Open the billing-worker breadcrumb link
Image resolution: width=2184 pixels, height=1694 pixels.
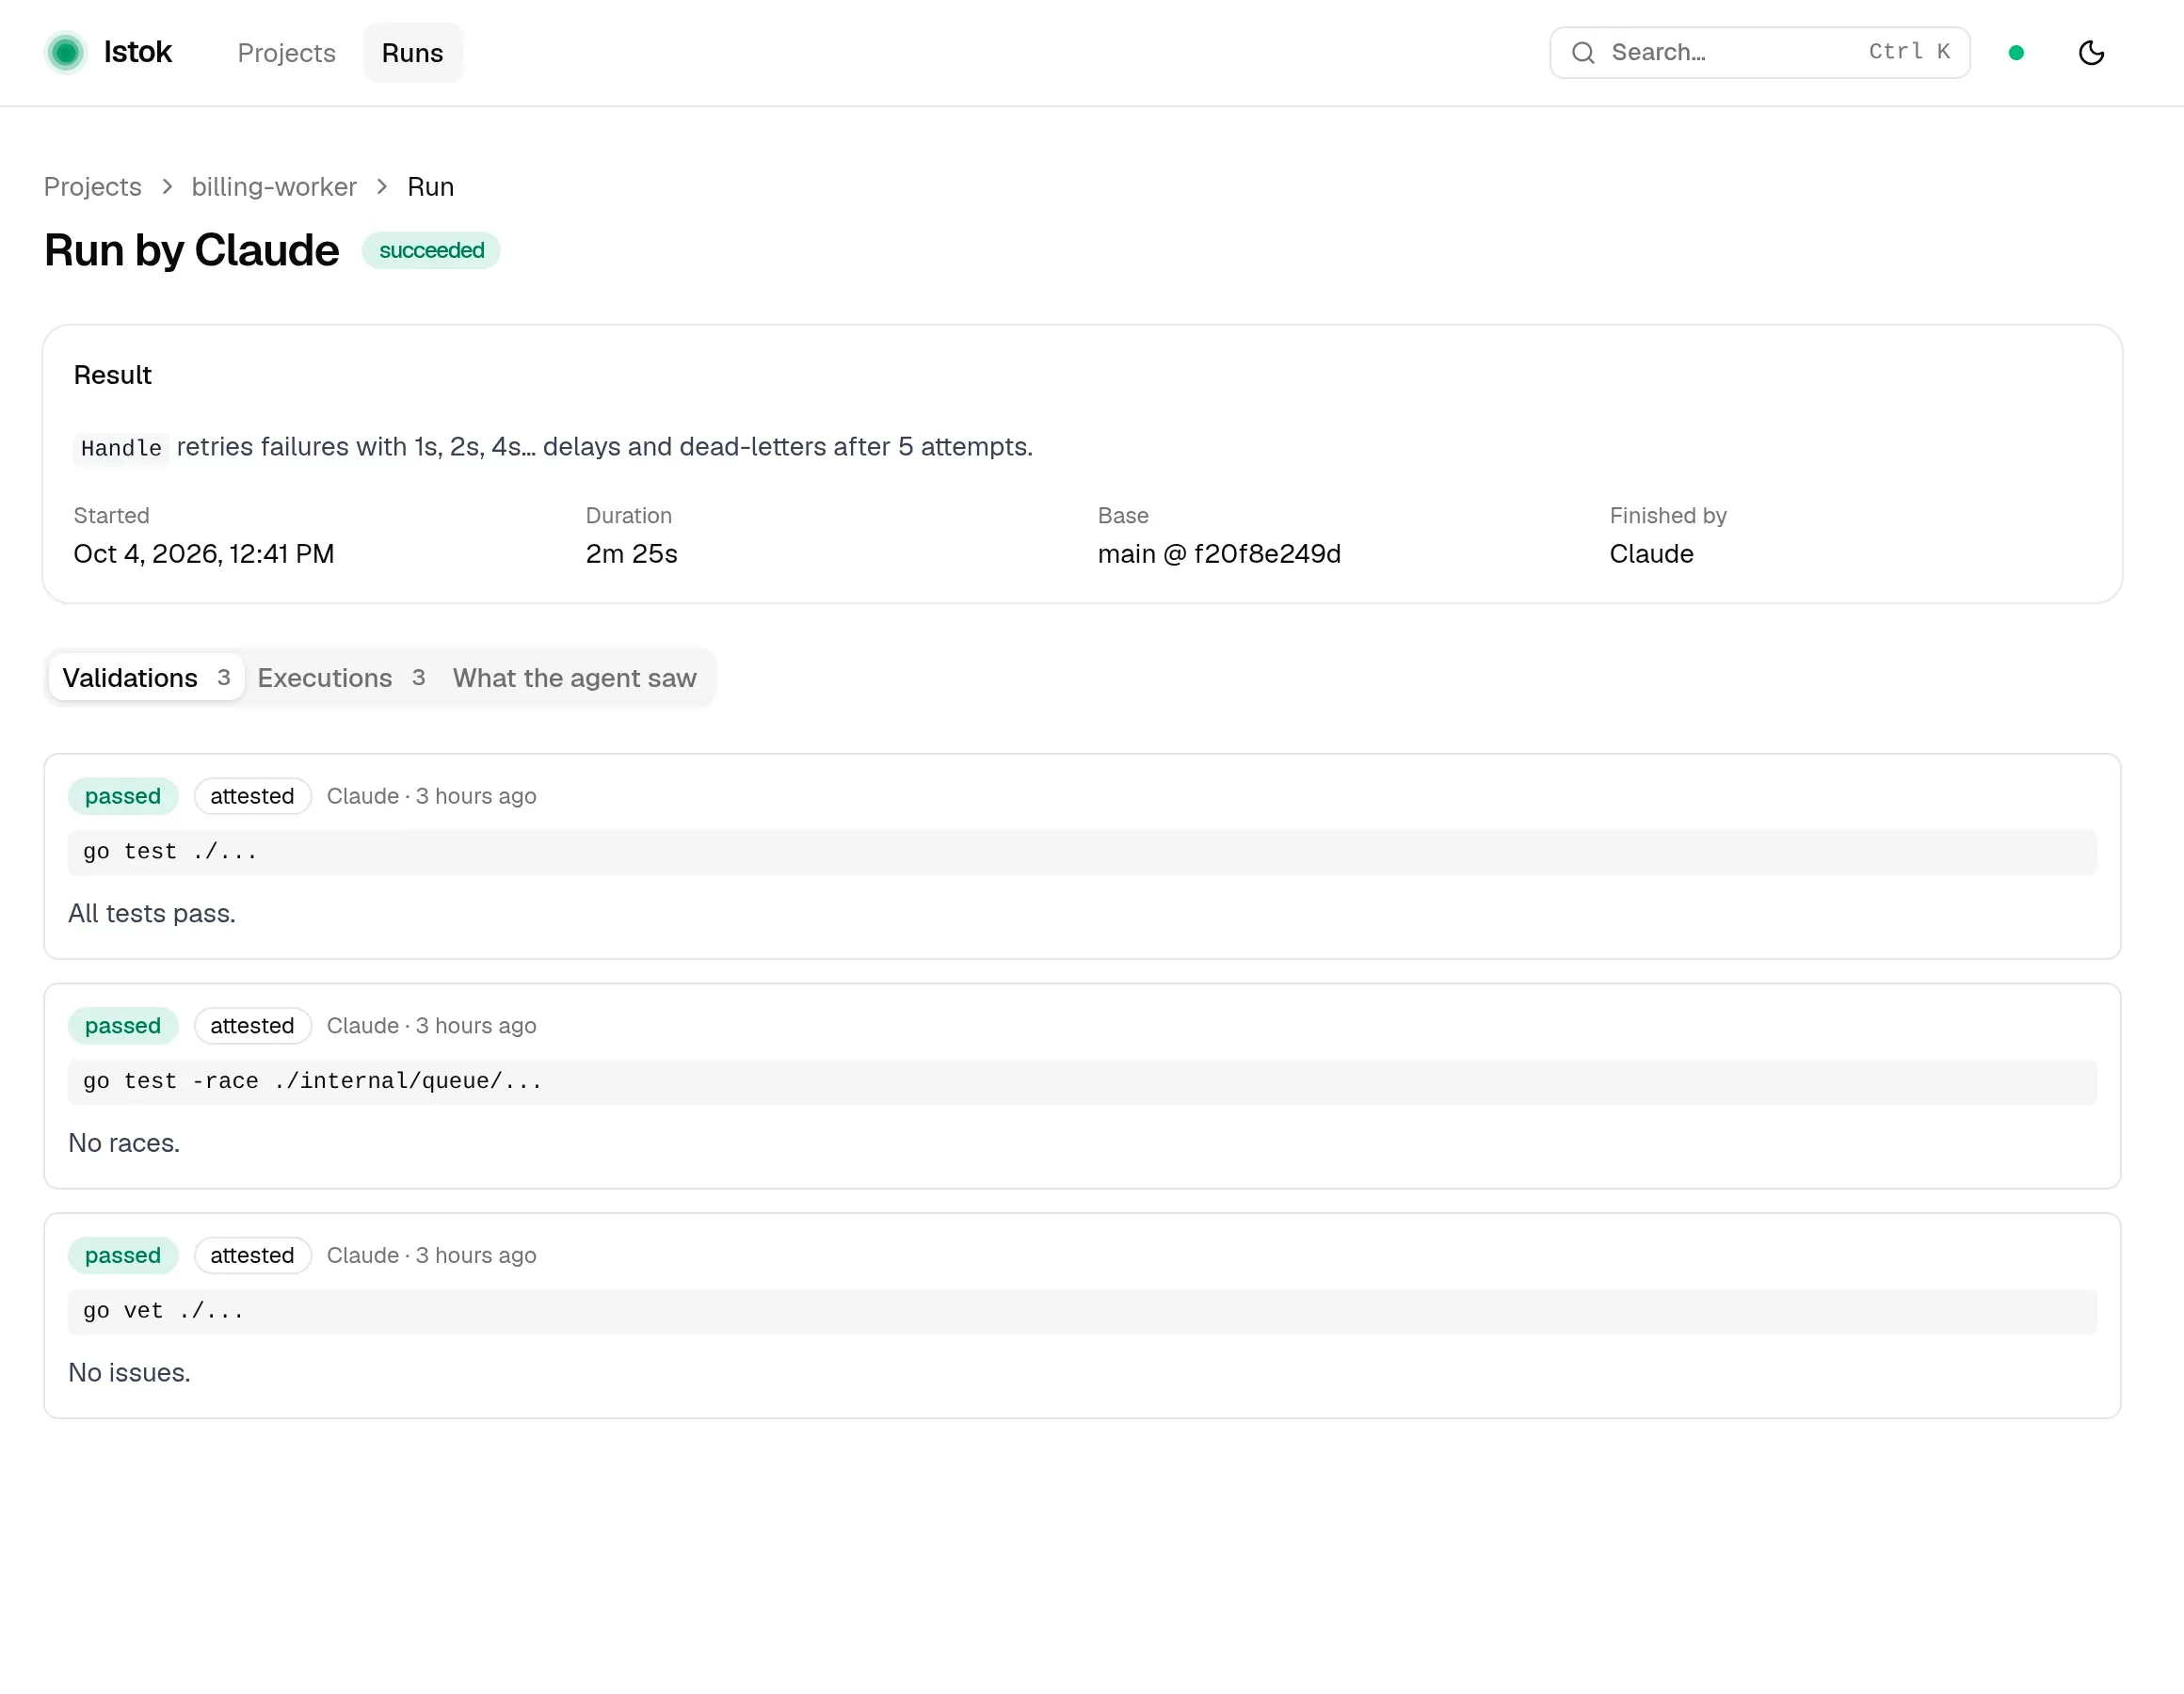(x=274, y=187)
